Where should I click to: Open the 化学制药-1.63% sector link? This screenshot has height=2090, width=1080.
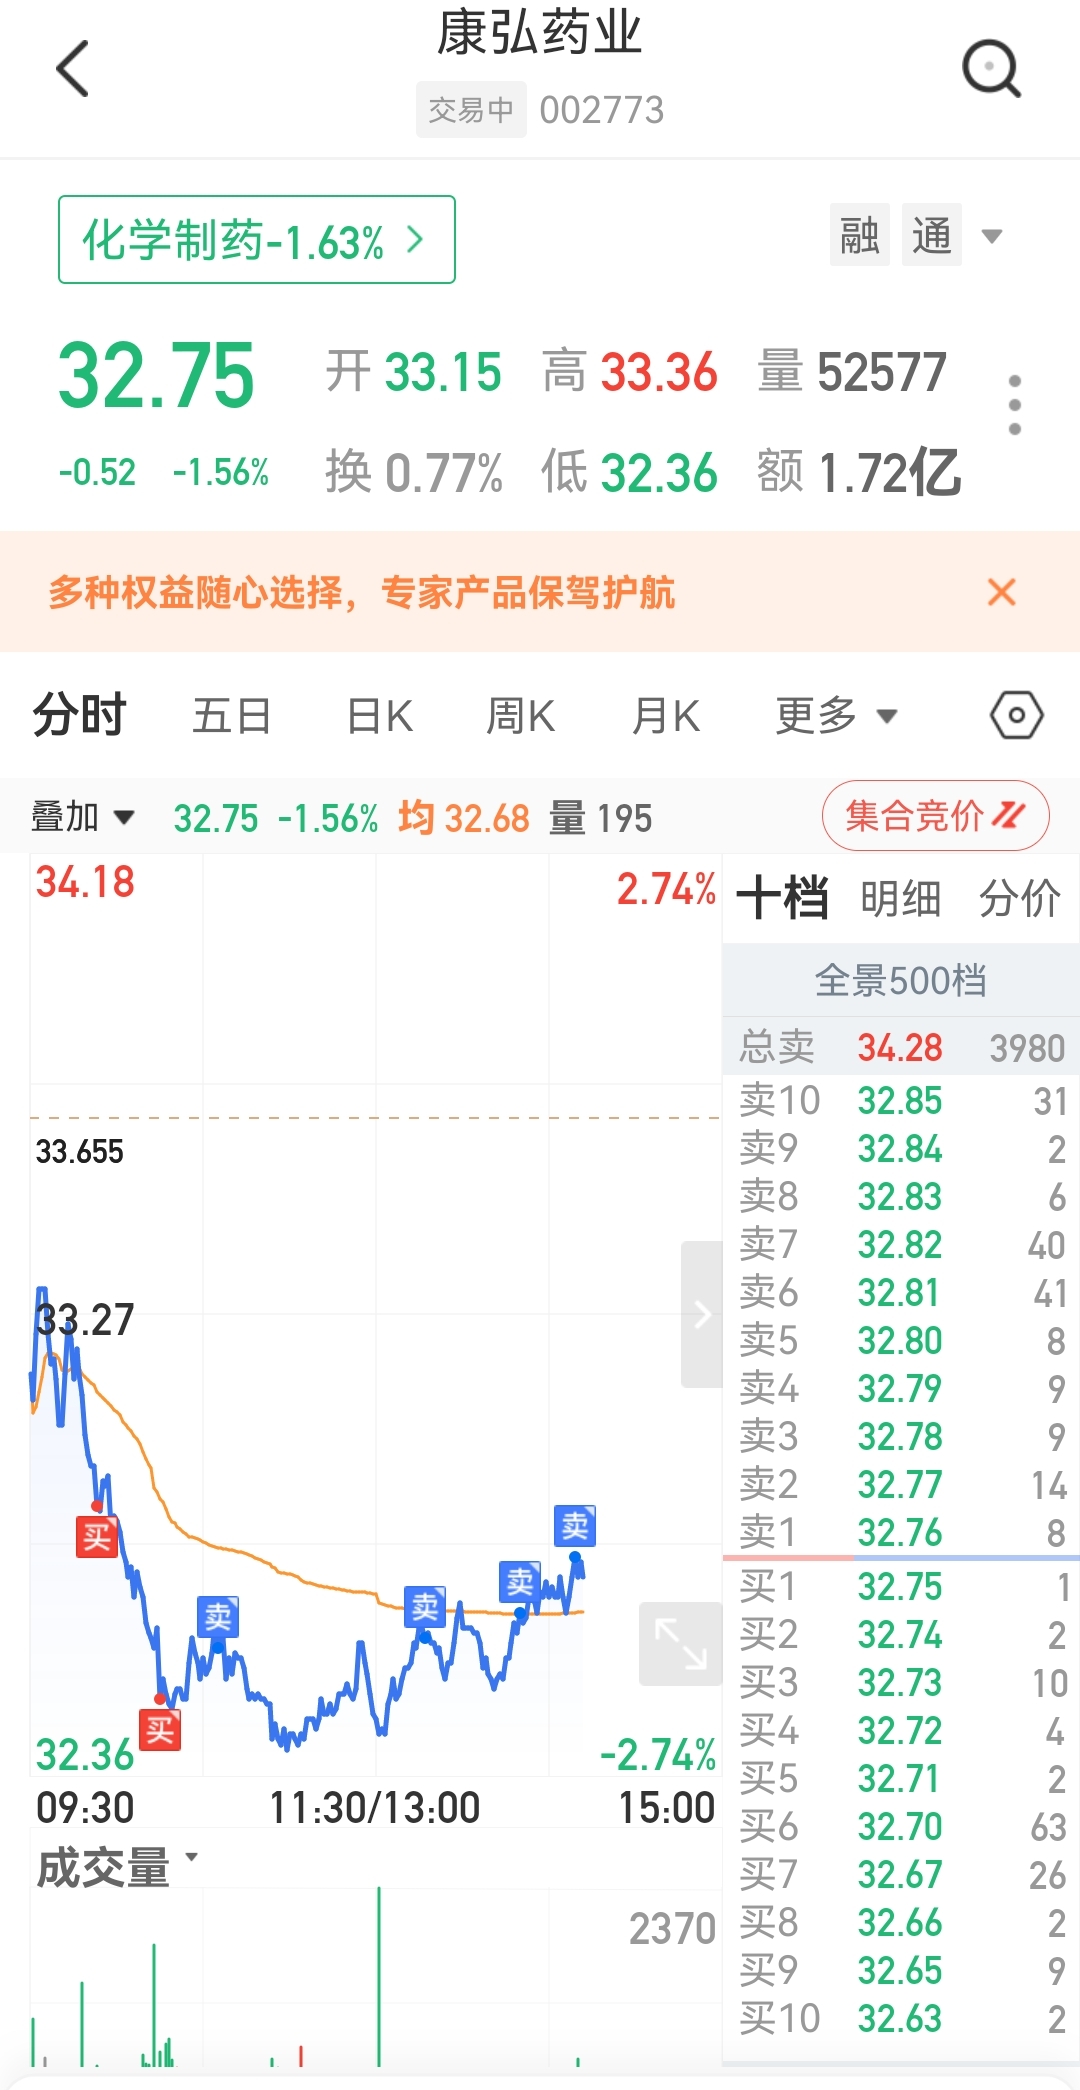pos(257,240)
